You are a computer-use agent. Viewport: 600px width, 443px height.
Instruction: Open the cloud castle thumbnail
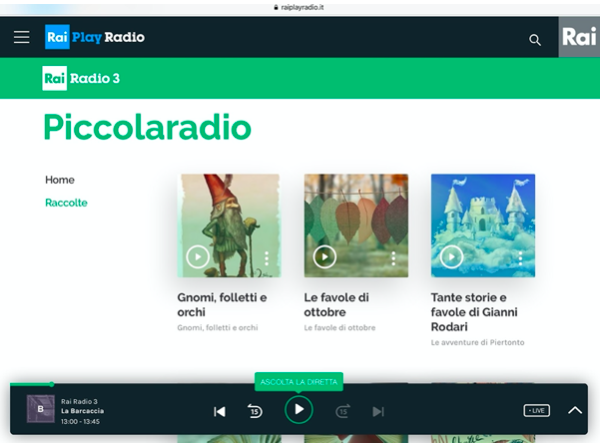[483, 226]
